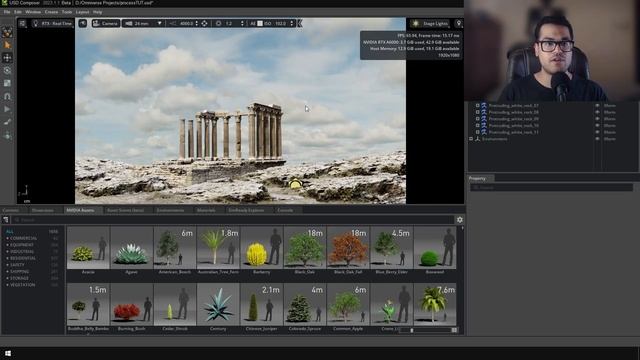Viewport: 640px width, 360px height.
Task: Hide Protruding_white_rock_08 with its eye icon
Action: (598, 112)
